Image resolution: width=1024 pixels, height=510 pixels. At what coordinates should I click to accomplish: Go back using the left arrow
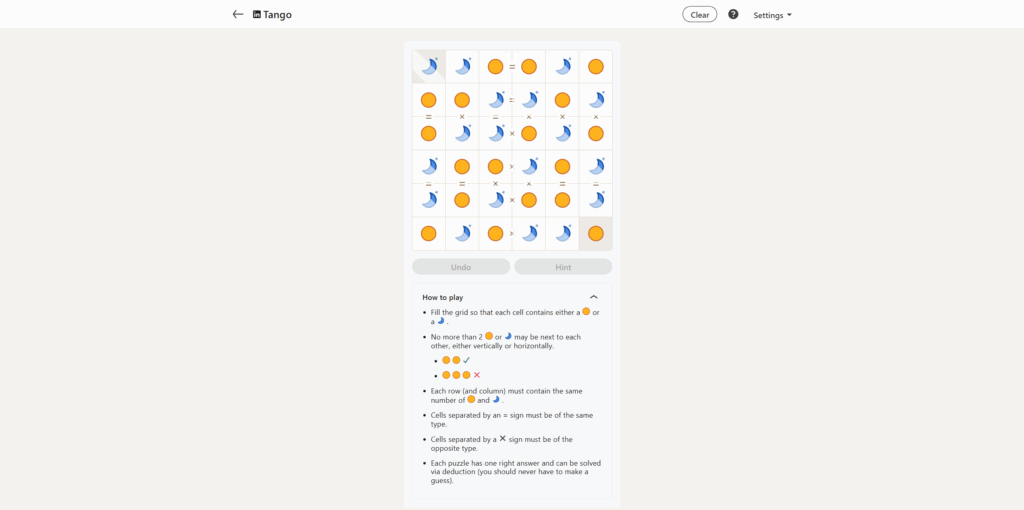pyautogui.click(x=238, y=15)
